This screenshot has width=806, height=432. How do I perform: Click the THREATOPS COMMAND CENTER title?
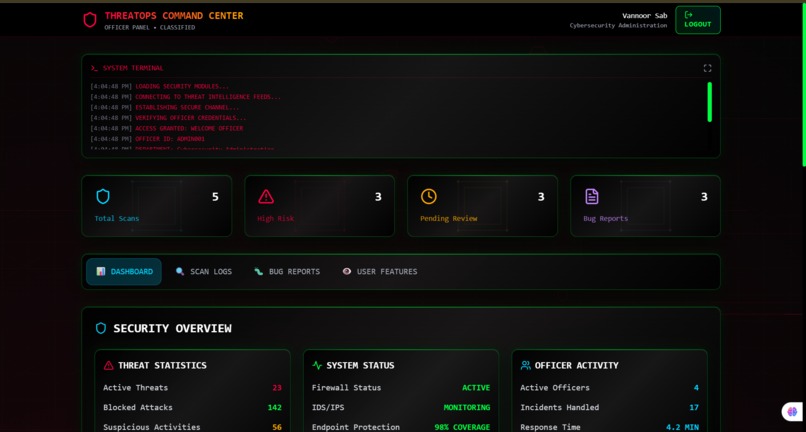[x=174, y=15]
